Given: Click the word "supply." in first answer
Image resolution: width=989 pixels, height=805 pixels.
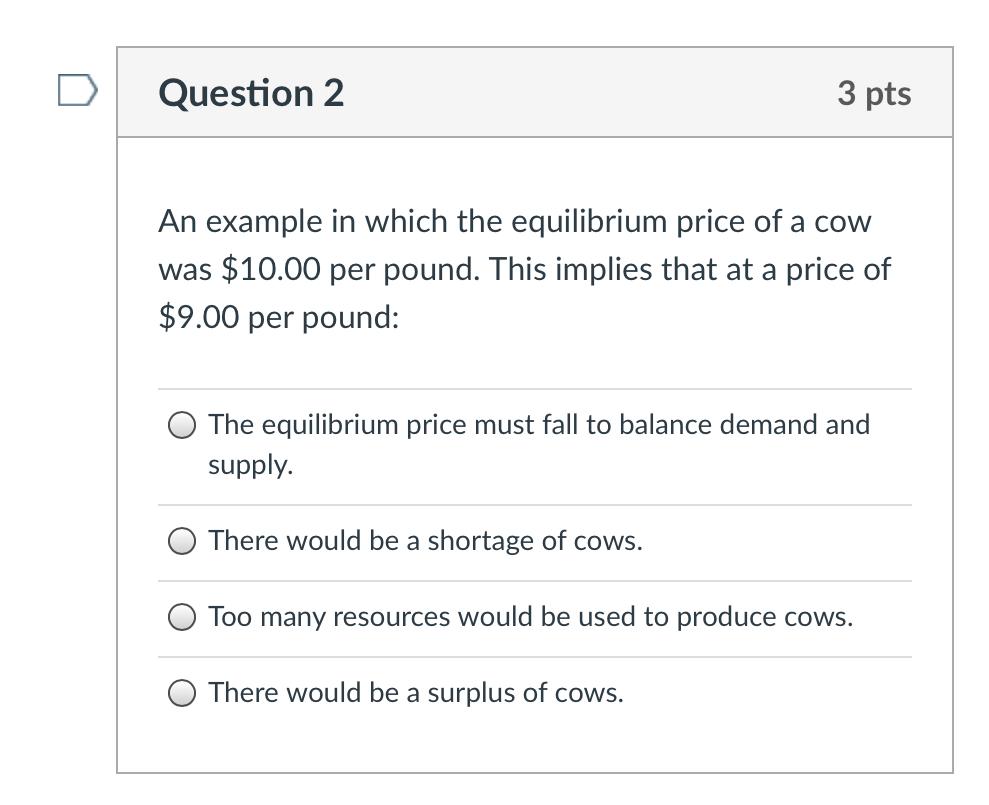Looking at the screenshot, I should [250, 465].
